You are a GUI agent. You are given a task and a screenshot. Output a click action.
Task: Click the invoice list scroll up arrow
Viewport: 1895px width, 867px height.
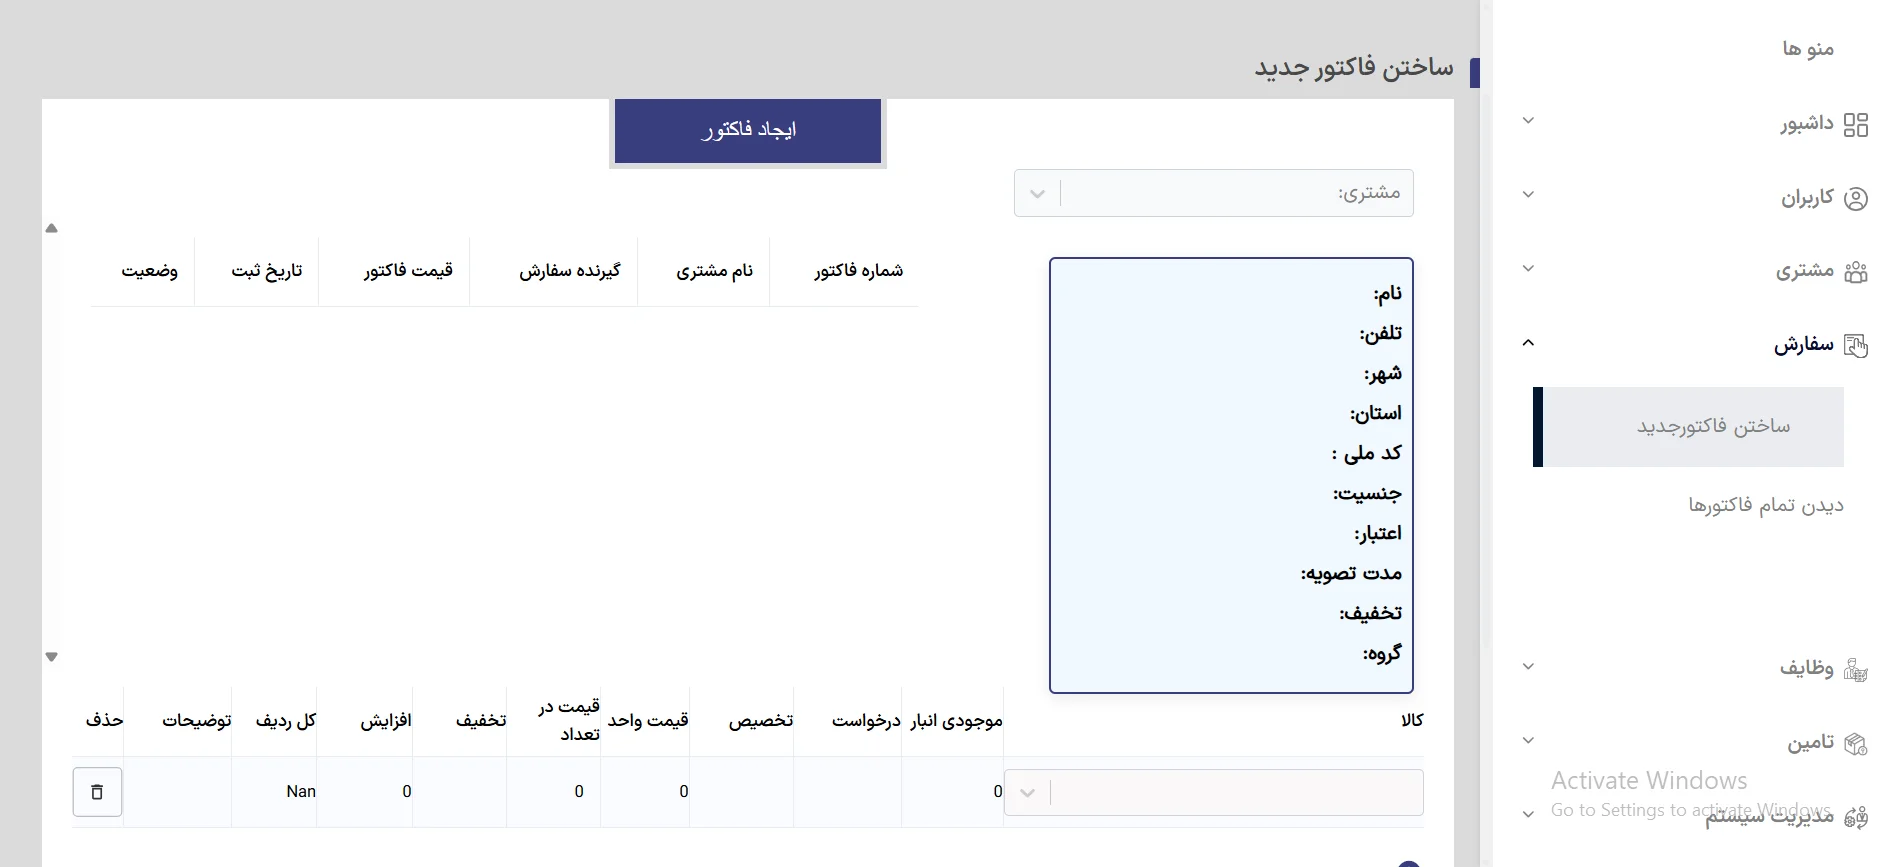(x=52, y=228)
